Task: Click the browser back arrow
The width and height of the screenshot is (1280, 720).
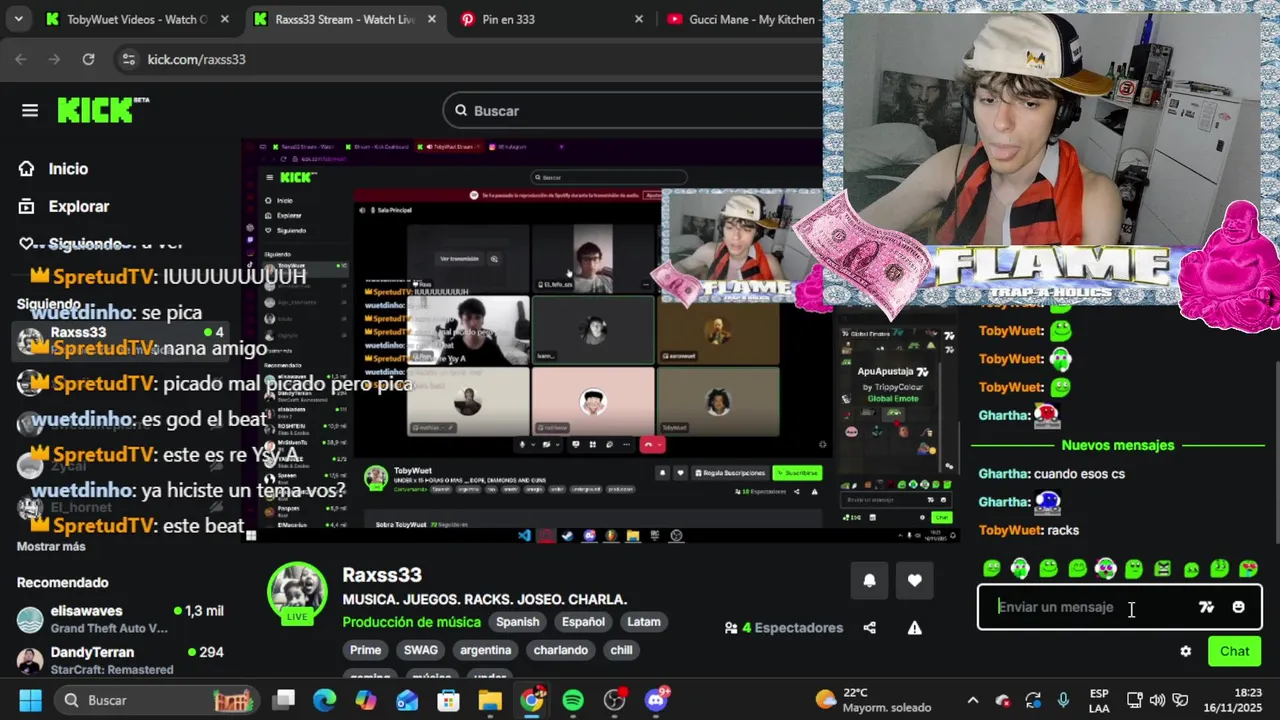Action: click(21, 59)
